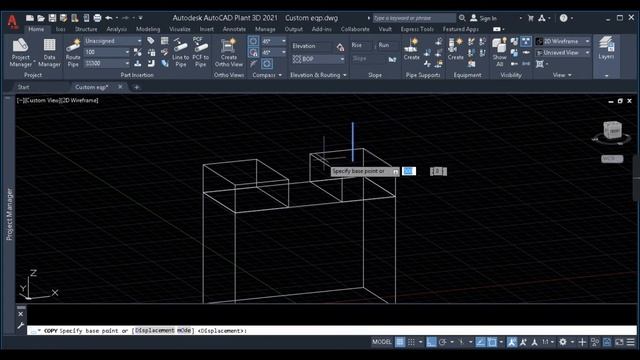This screenshot has width=640, height=360.
Task: Click the Plot printer icon
Action: tap(97, 18)
